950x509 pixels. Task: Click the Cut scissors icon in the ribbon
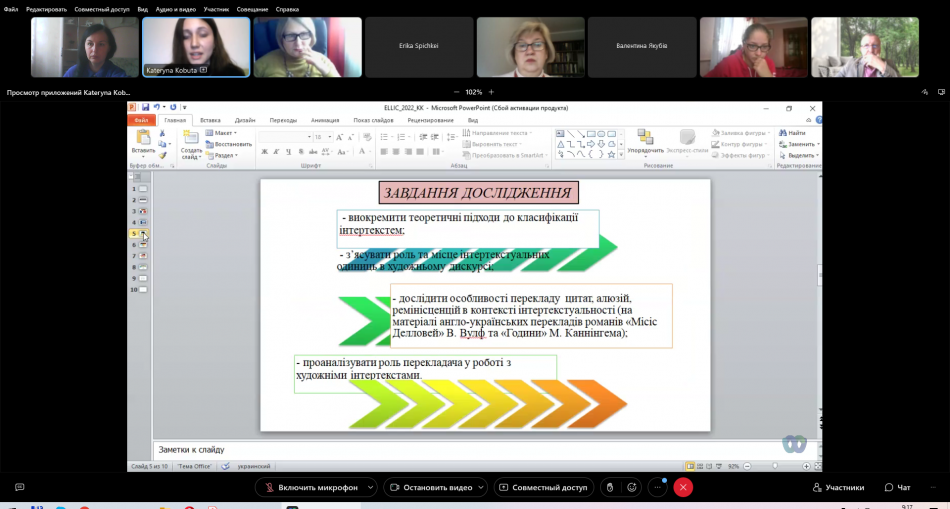coord(163,132)
